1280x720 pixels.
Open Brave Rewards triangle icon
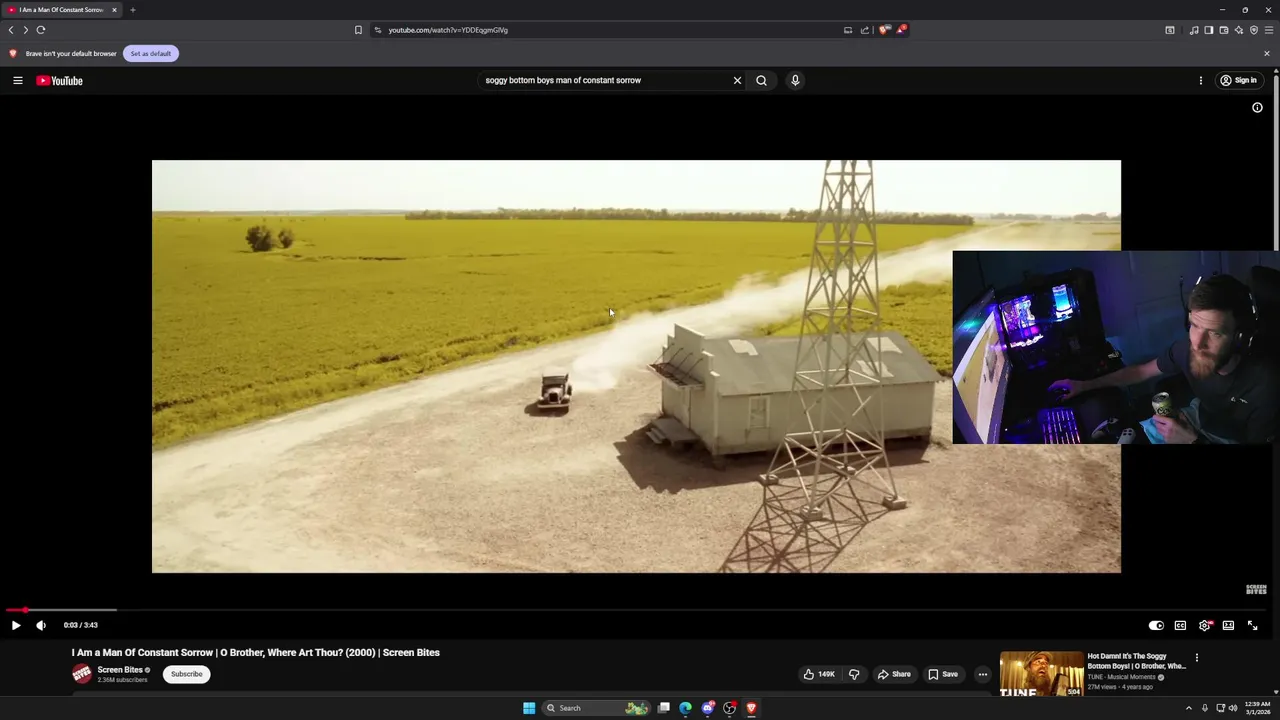coord(900,30)
